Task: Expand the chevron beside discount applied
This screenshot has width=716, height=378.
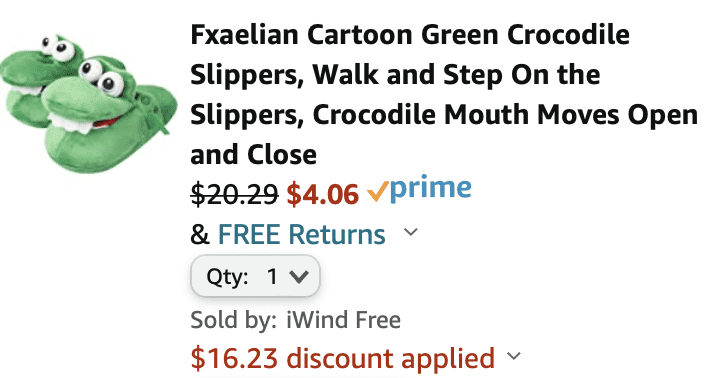Action: (x=514, y=356)
